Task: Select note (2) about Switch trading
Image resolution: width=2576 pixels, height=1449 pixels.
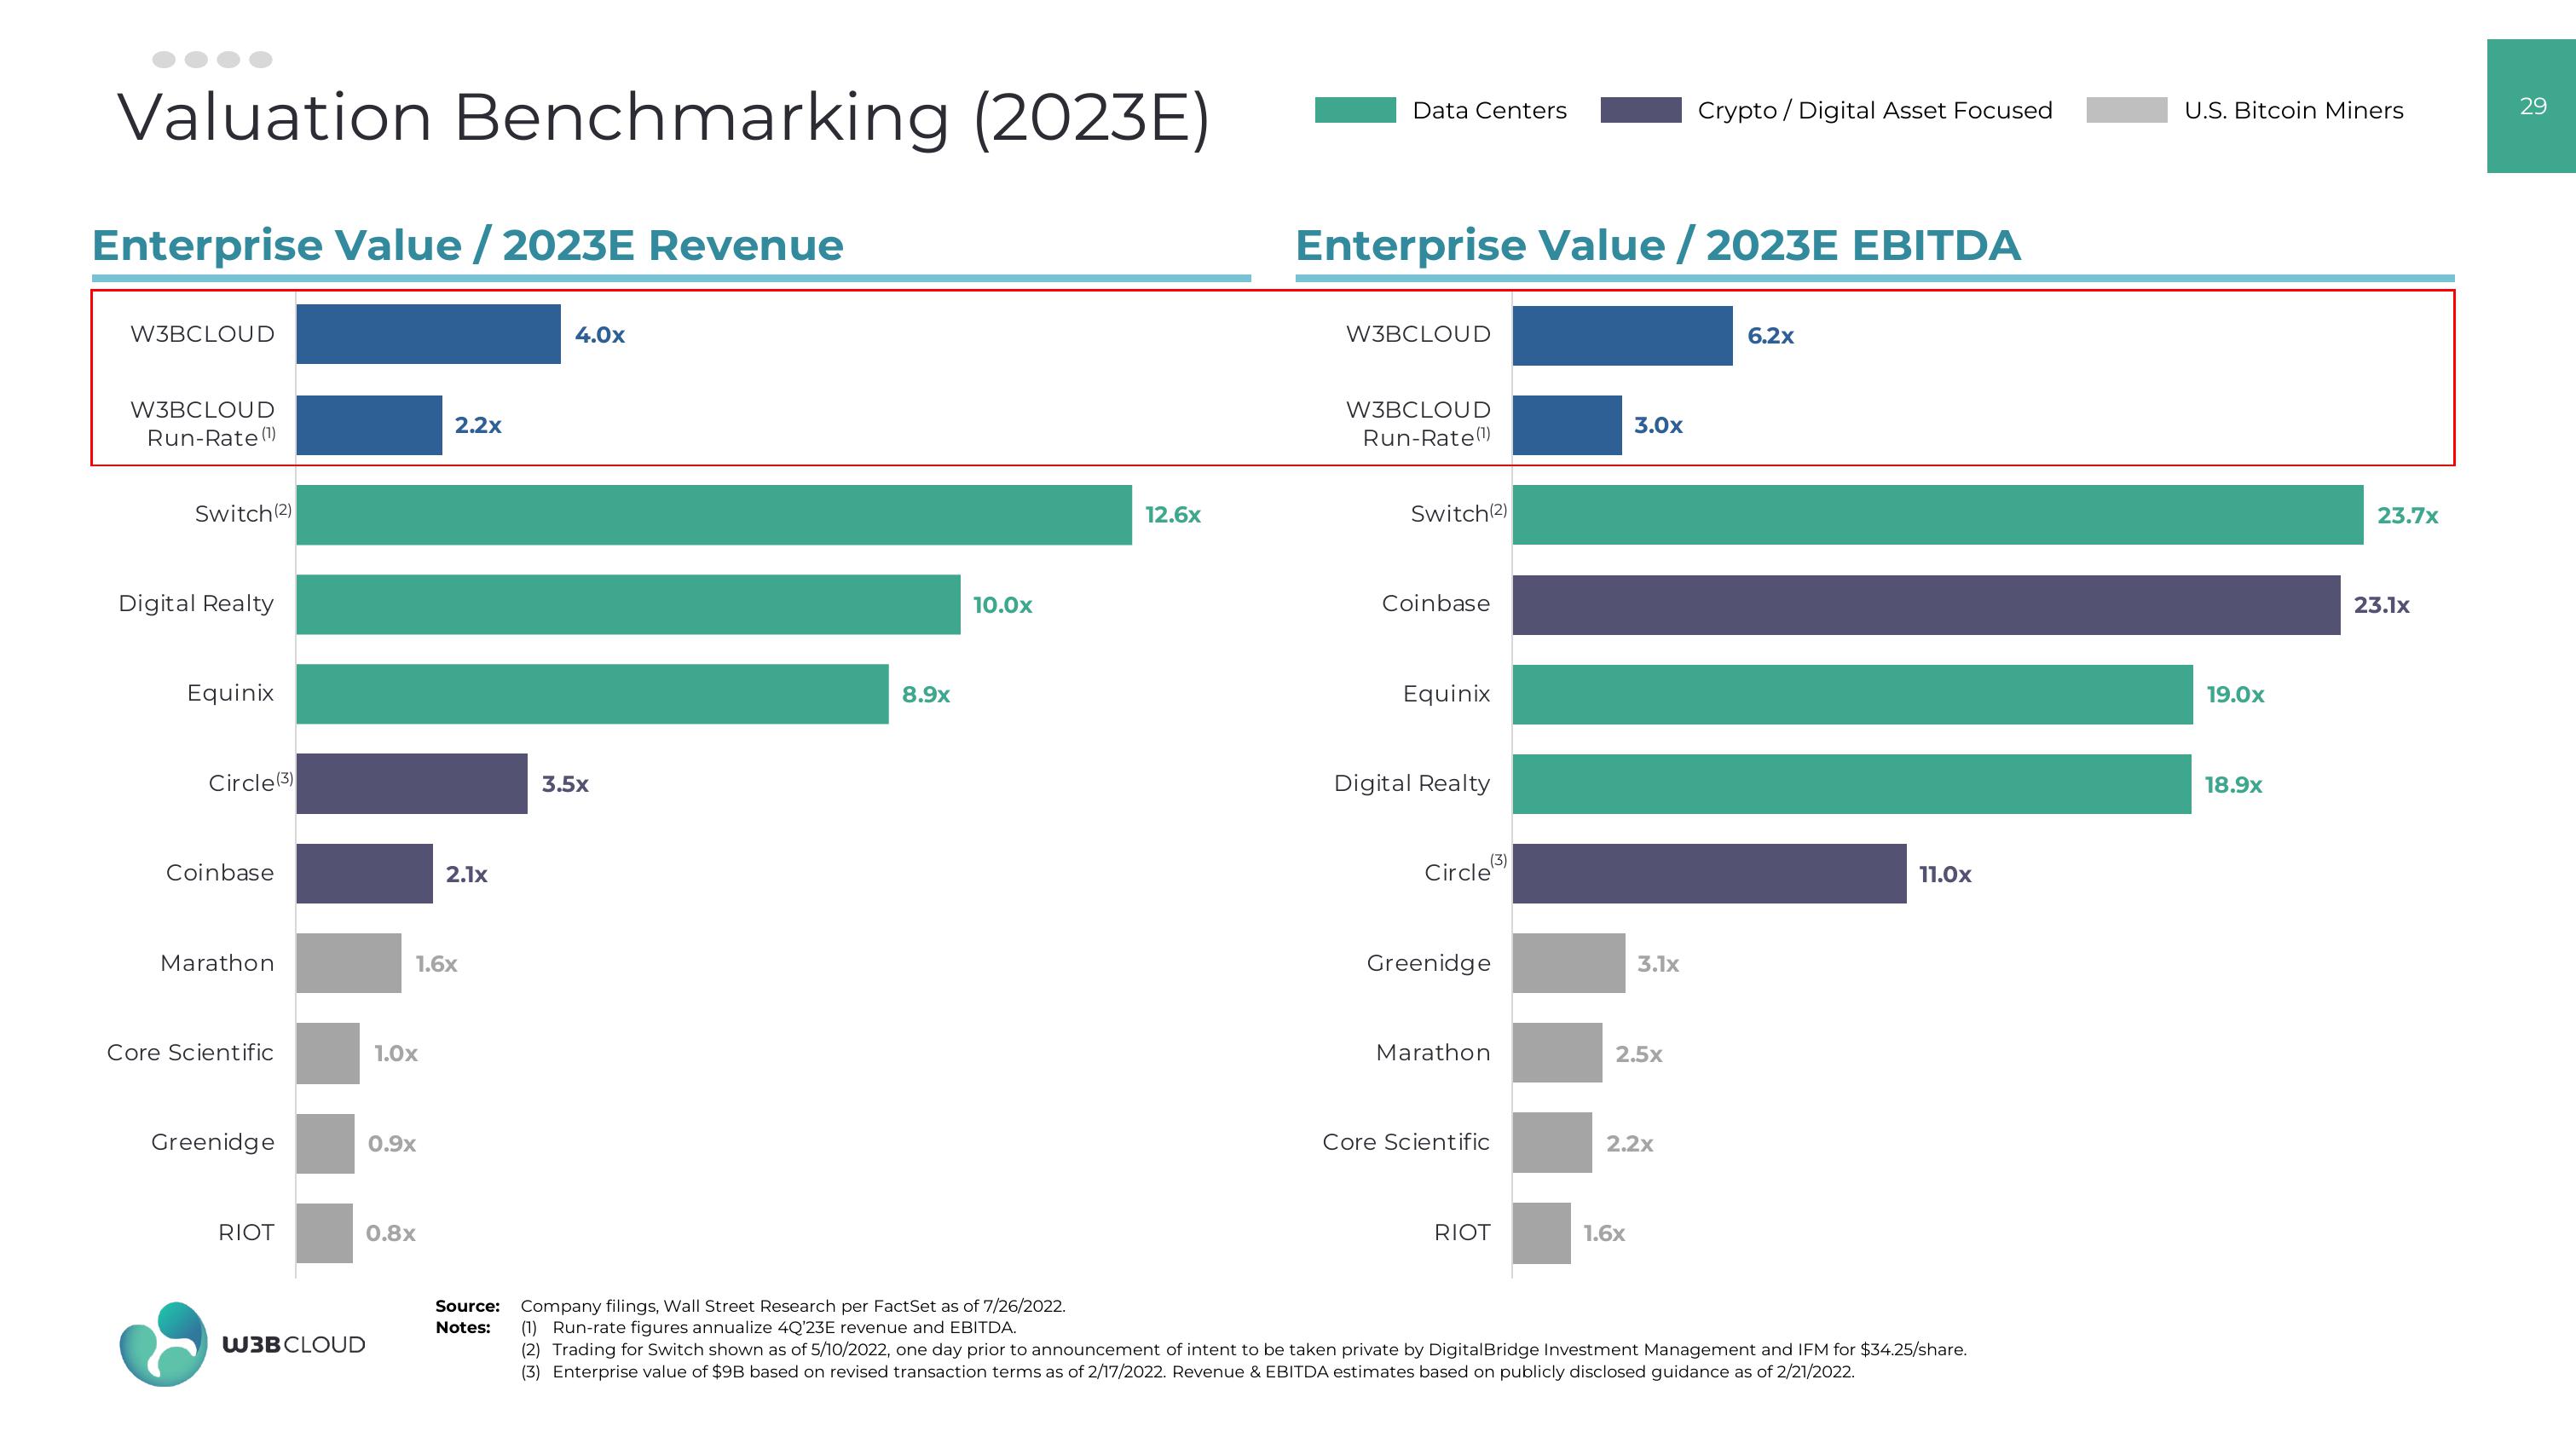Action: point(1243,1350)
